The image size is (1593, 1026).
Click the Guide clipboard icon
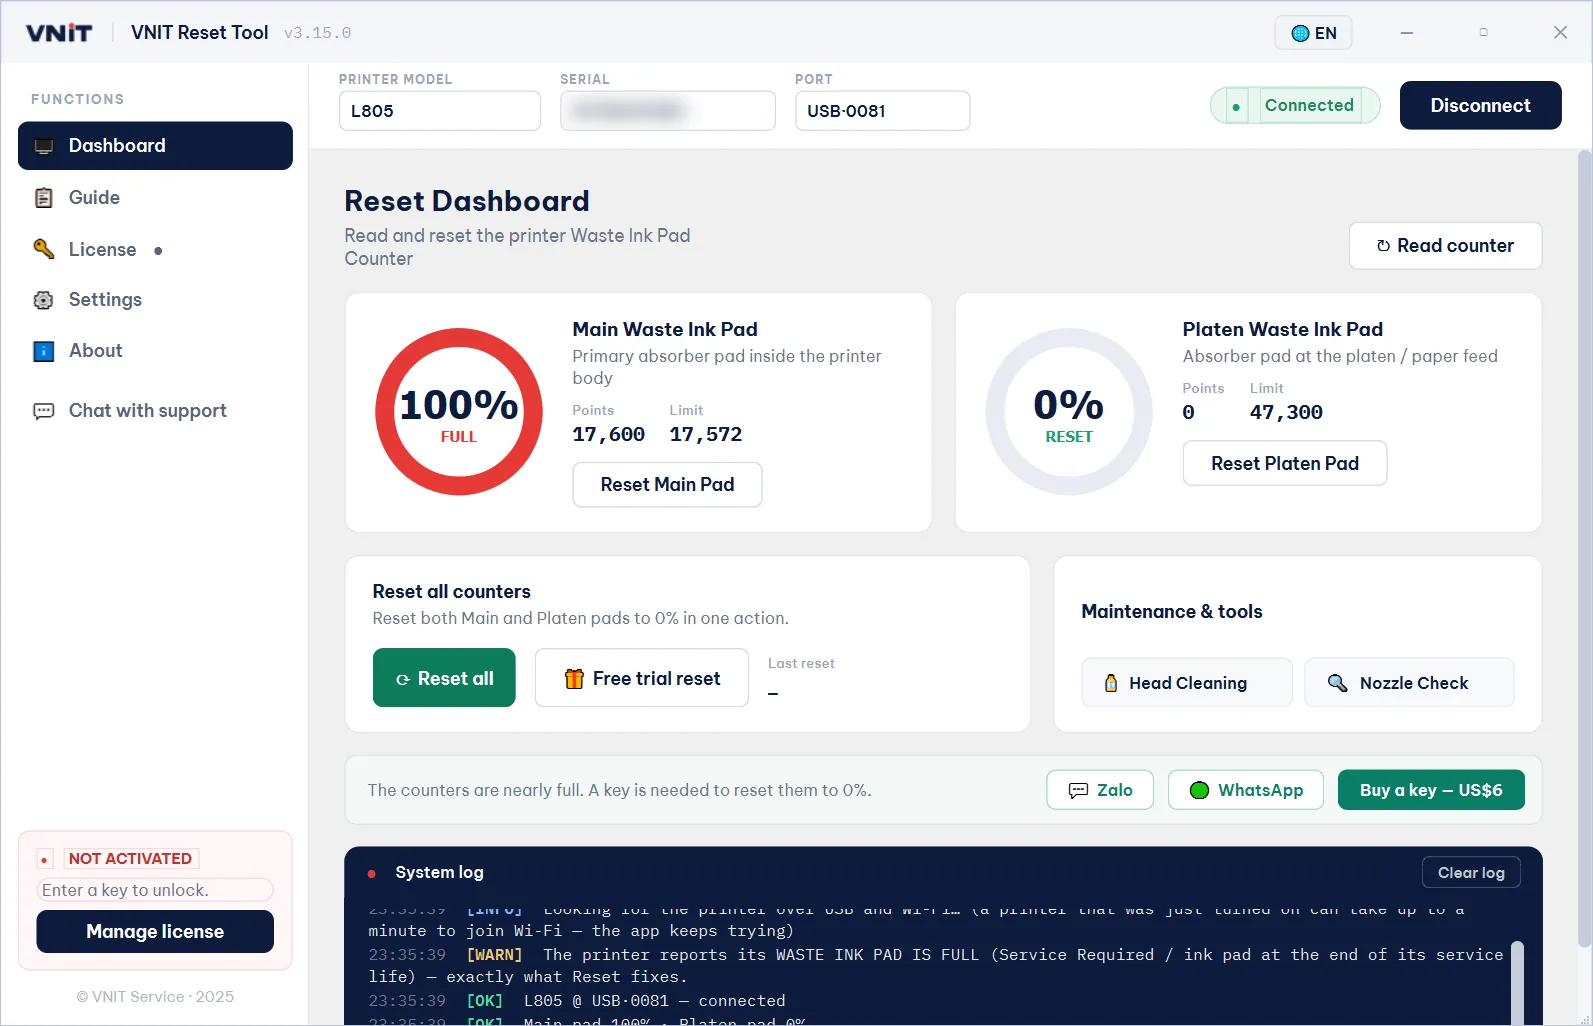tap(44, 198)
